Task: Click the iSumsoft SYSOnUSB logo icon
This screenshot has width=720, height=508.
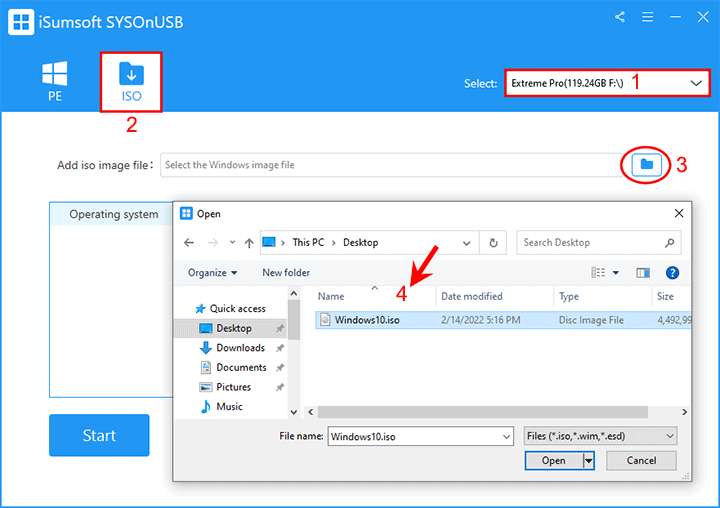Action: pos(21,22)
